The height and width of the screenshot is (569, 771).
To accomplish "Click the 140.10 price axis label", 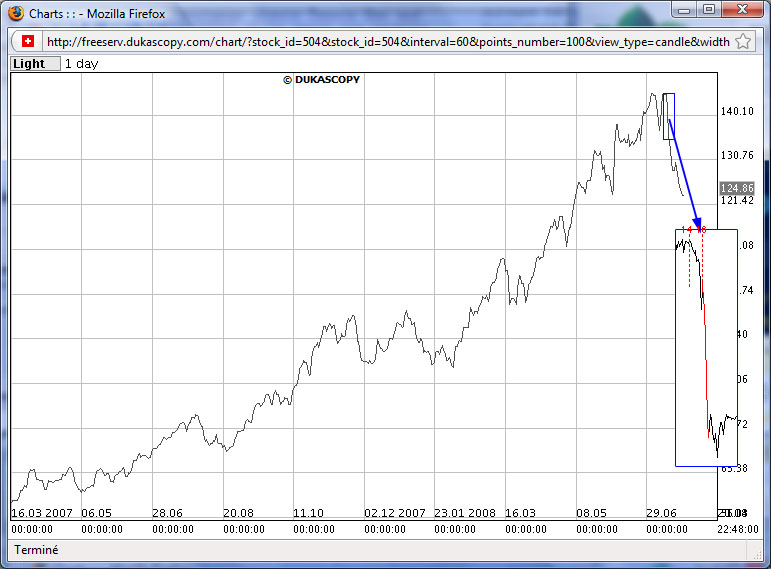I will coord(736,112).
